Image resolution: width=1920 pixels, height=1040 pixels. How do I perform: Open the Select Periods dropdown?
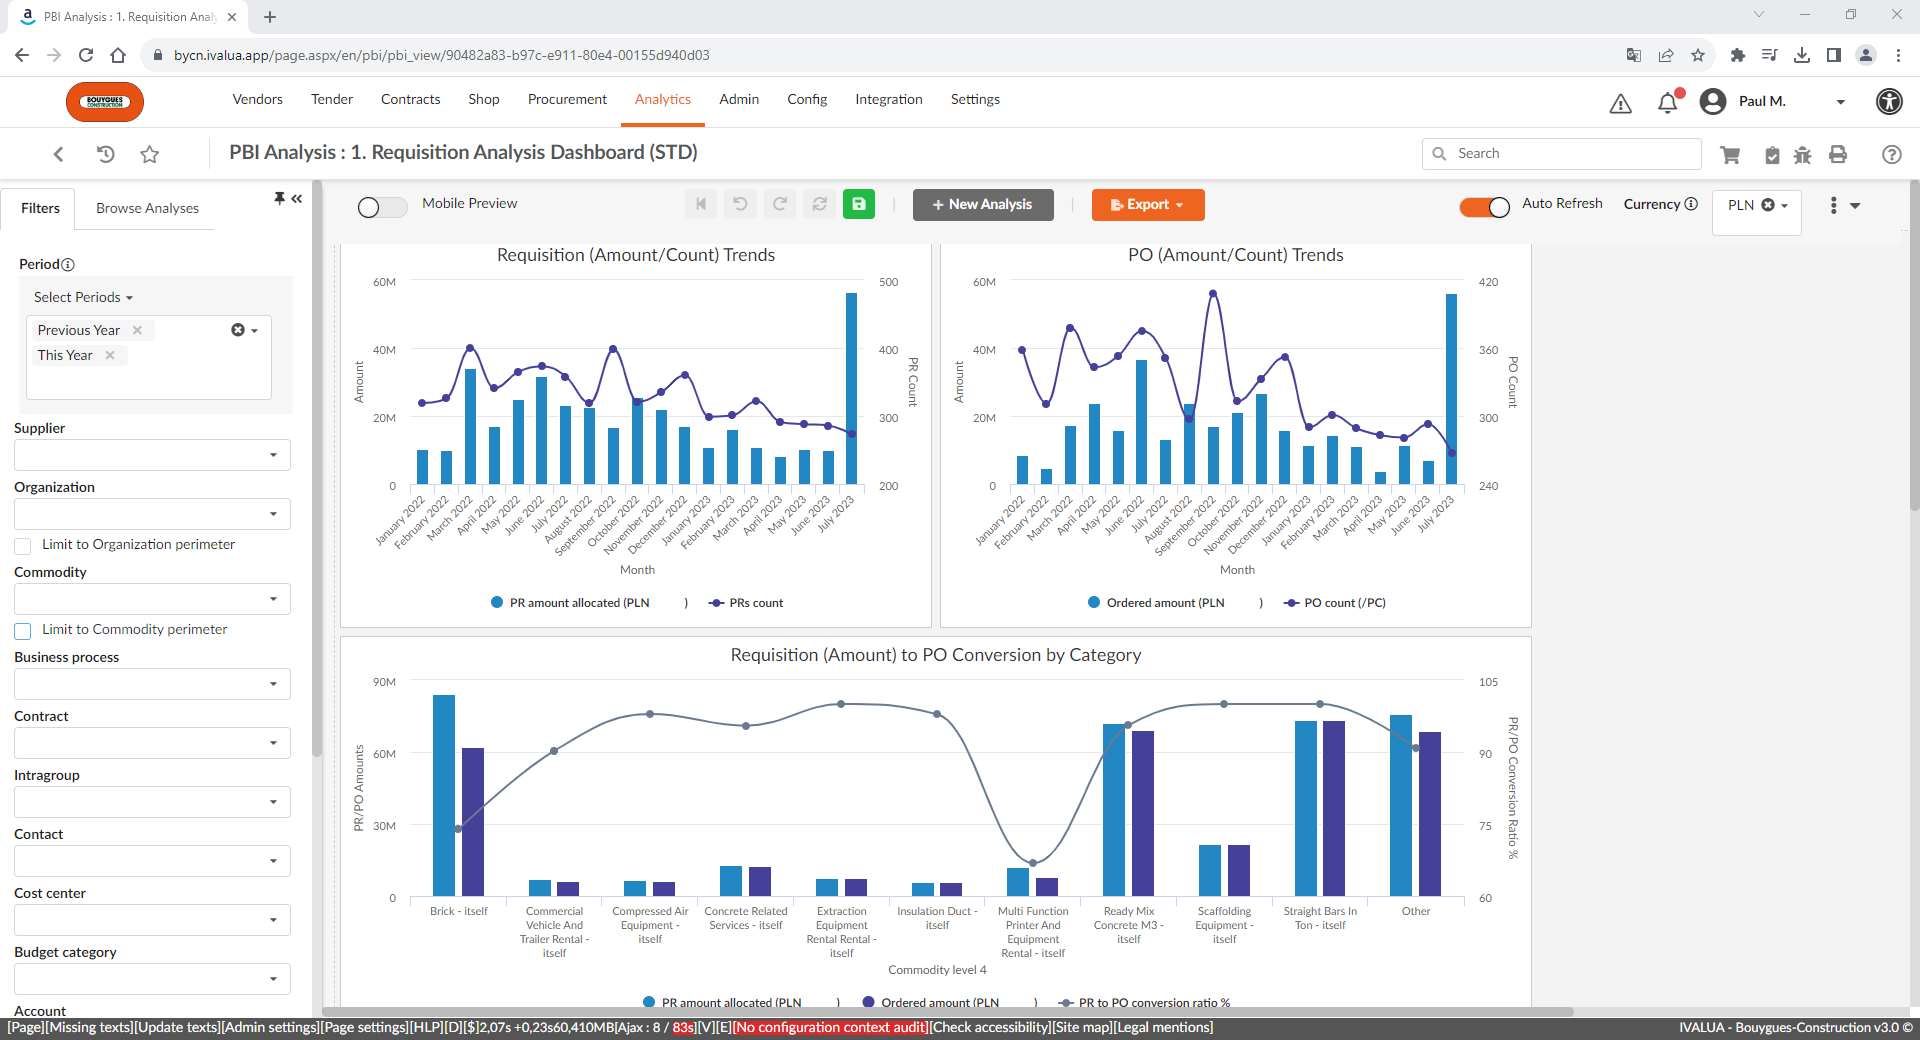tap(84, 297)
